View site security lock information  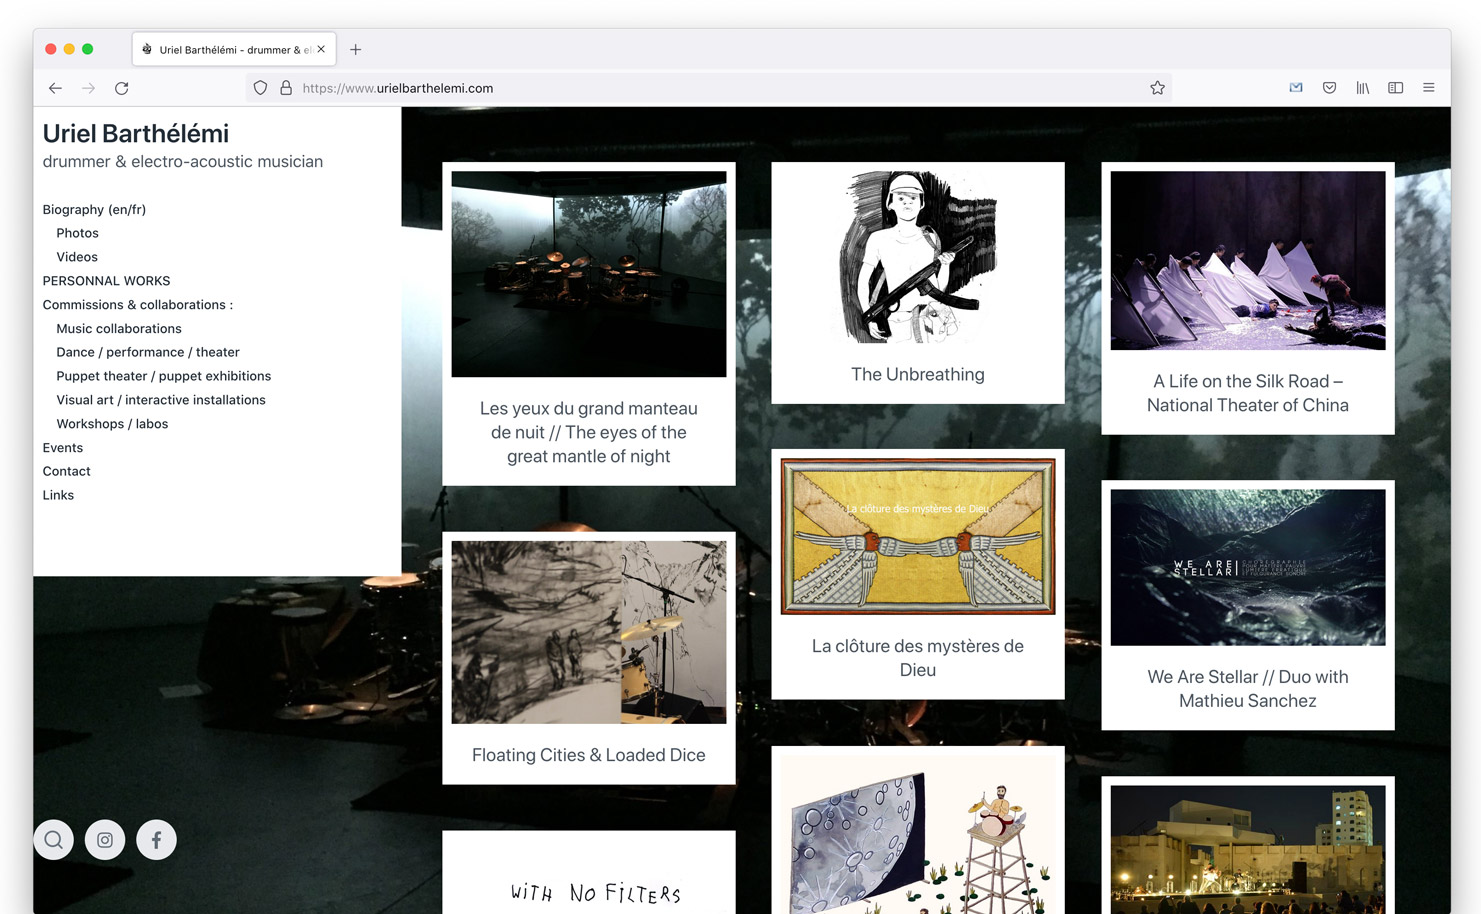click(x=286, y=88)
